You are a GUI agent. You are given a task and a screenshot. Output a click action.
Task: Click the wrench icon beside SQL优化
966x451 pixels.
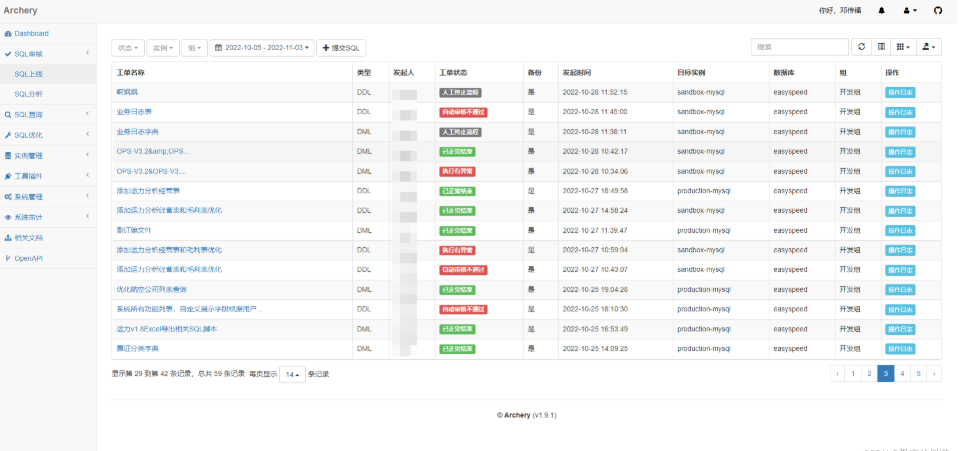coord(8,136)
